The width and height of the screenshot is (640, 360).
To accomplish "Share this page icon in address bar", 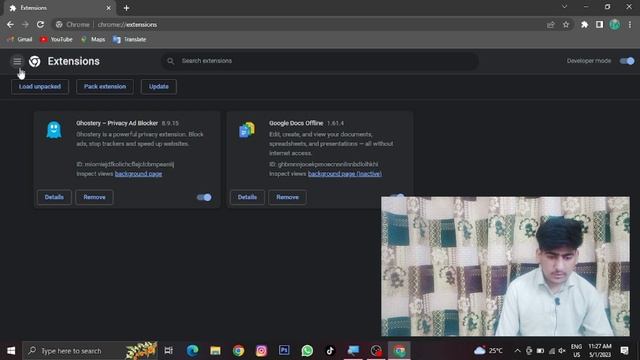I will tap(551, 24).
